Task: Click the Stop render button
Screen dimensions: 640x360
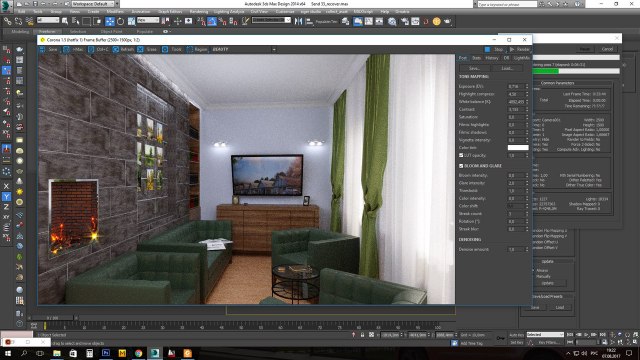Action: coord(495,49)
